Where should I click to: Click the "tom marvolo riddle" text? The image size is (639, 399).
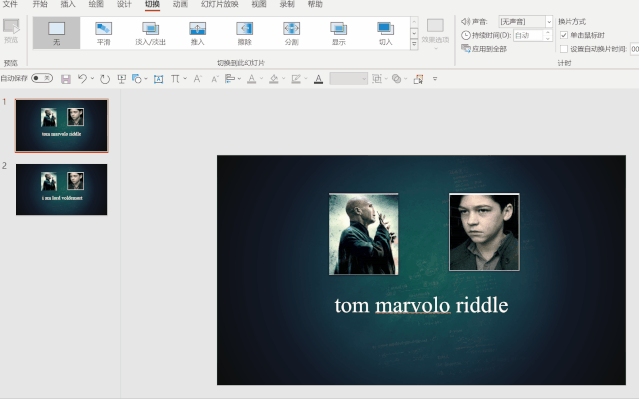421,305
